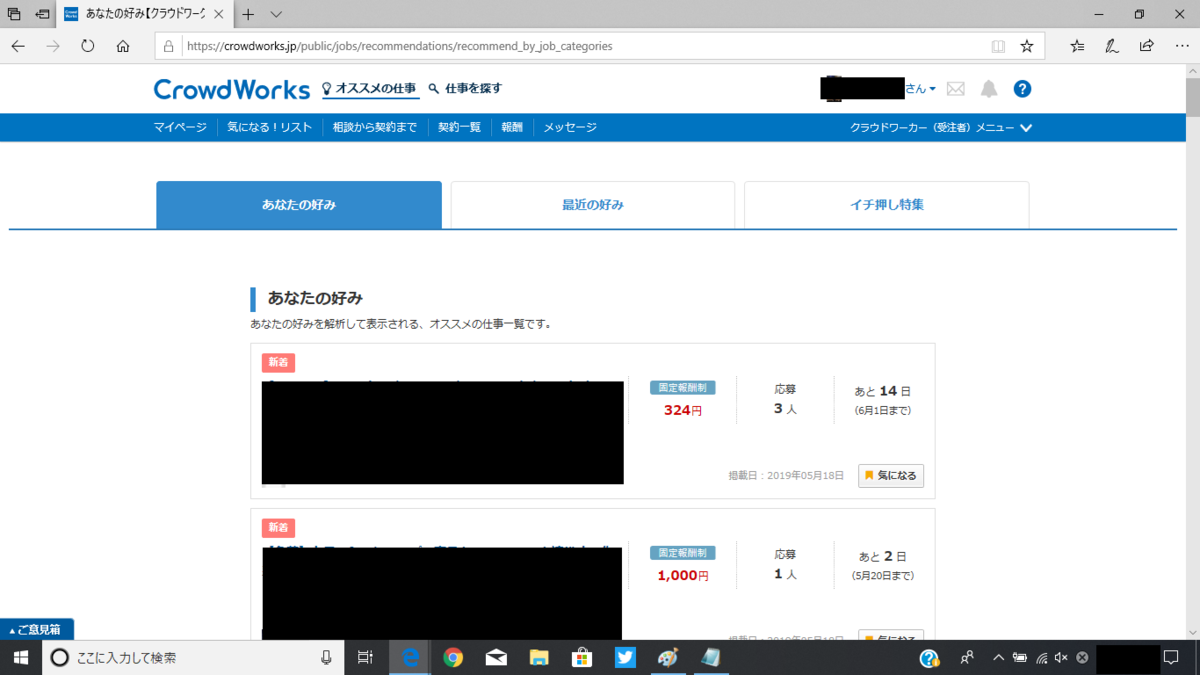This screenshot has height=675, width=1200.
Task: Click the blue help question mark icon
Action: (1022, 89)
